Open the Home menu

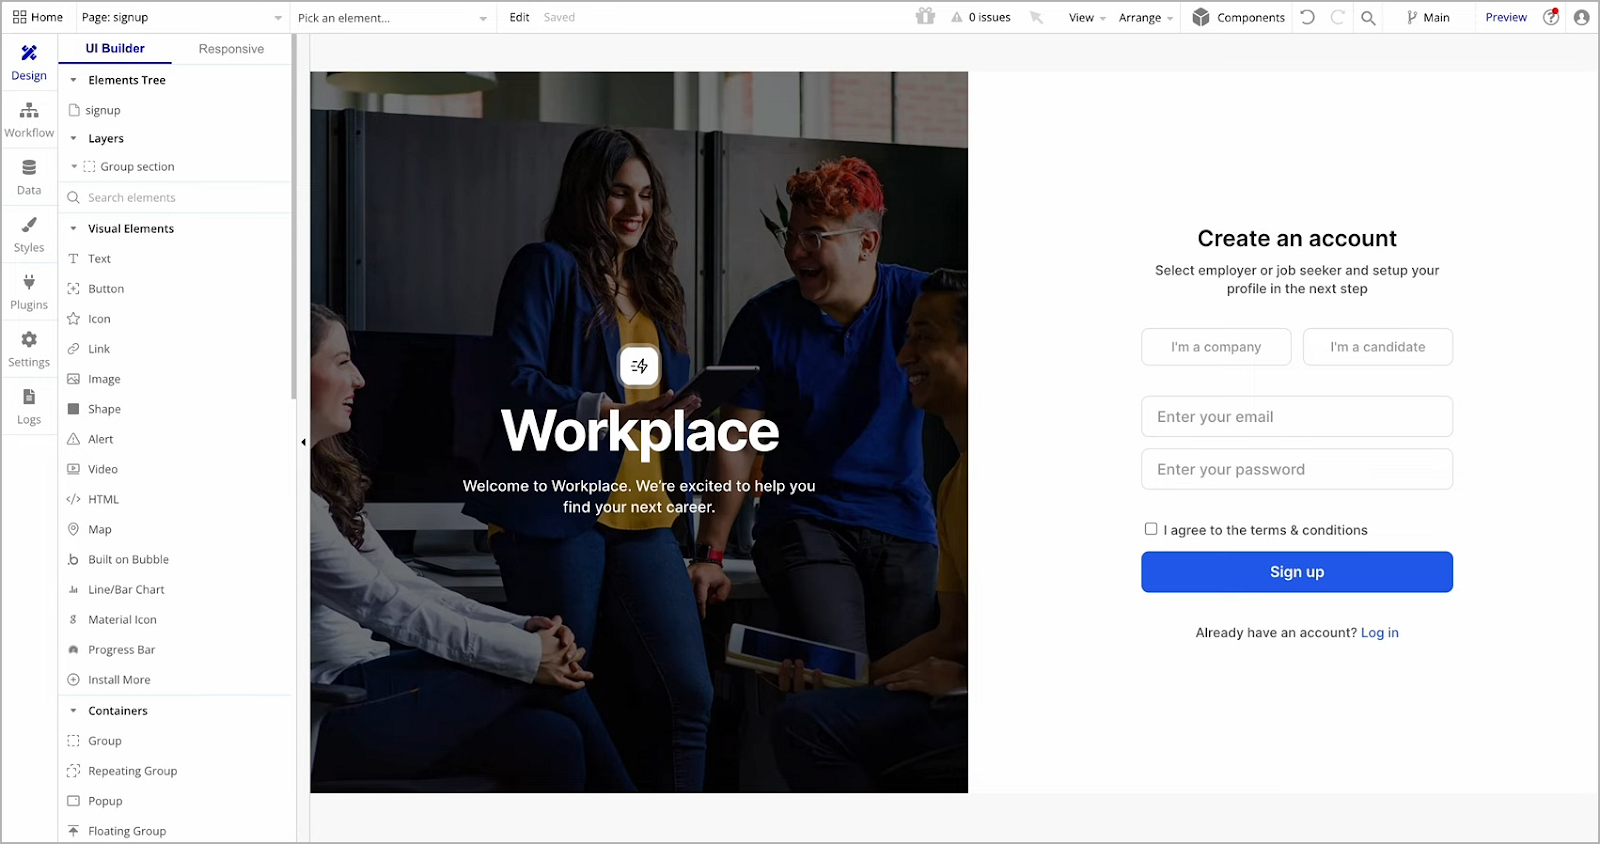click(38, 17)
